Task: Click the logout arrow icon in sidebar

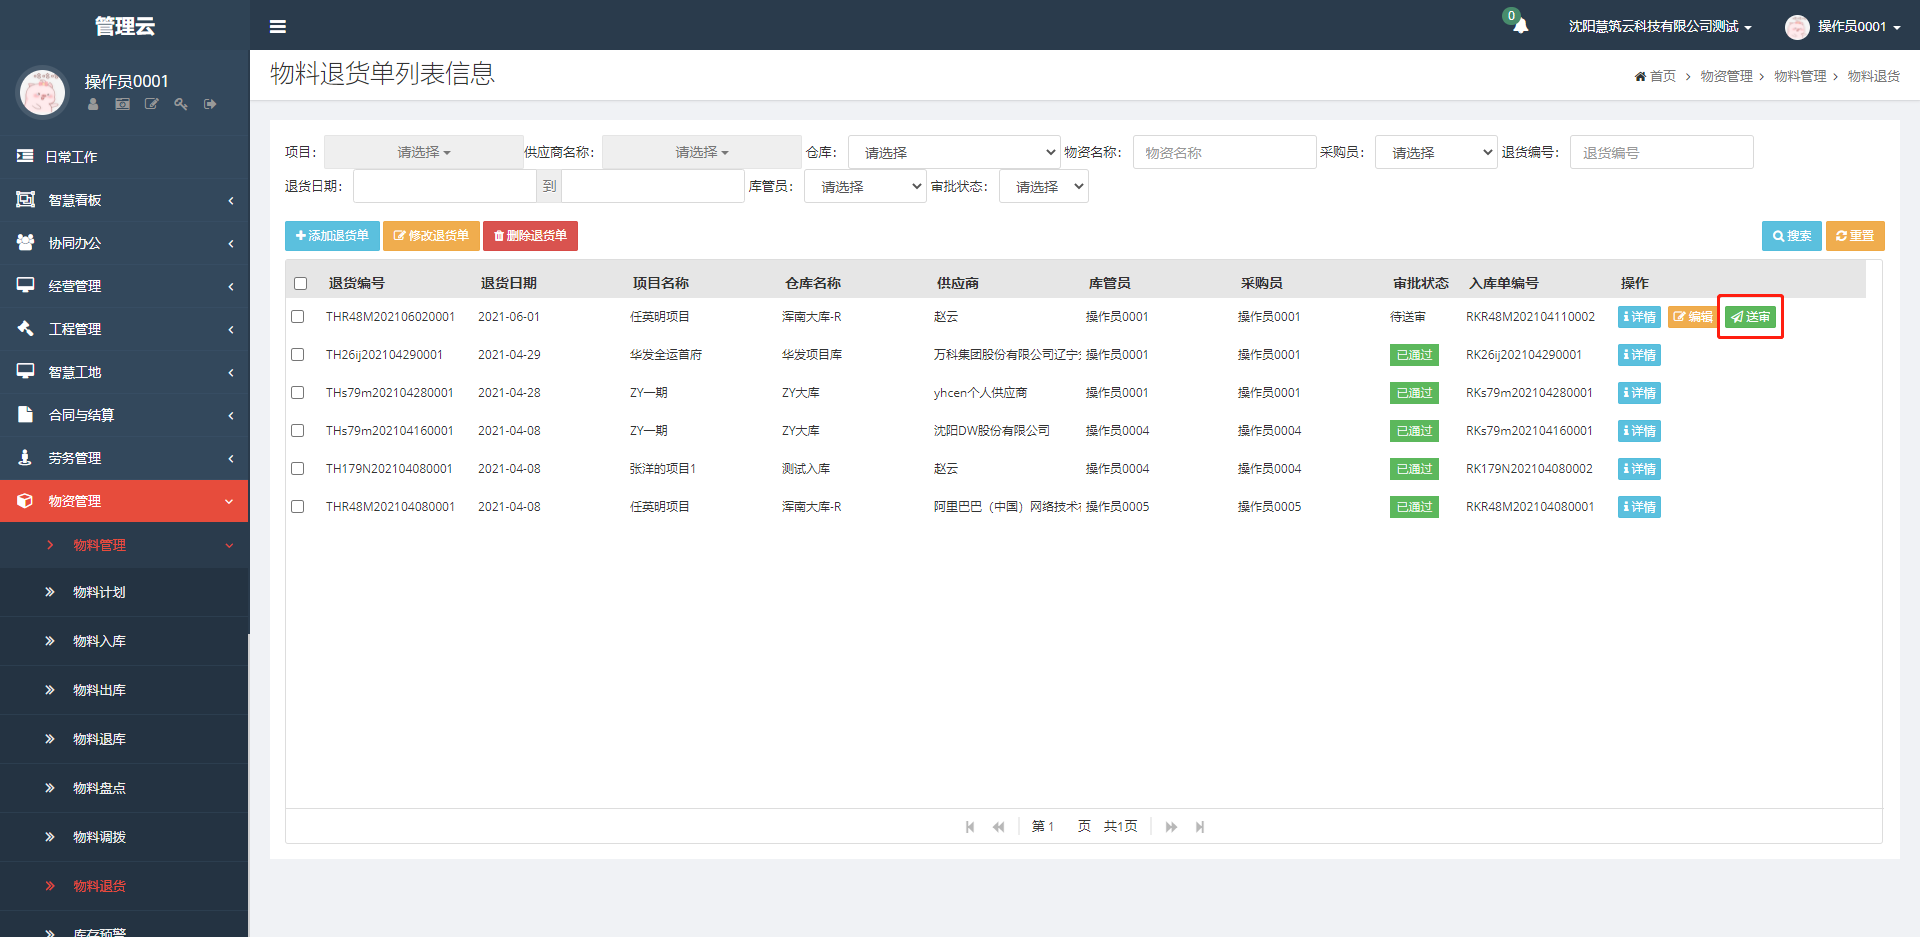Action: [x=210, y=104]
